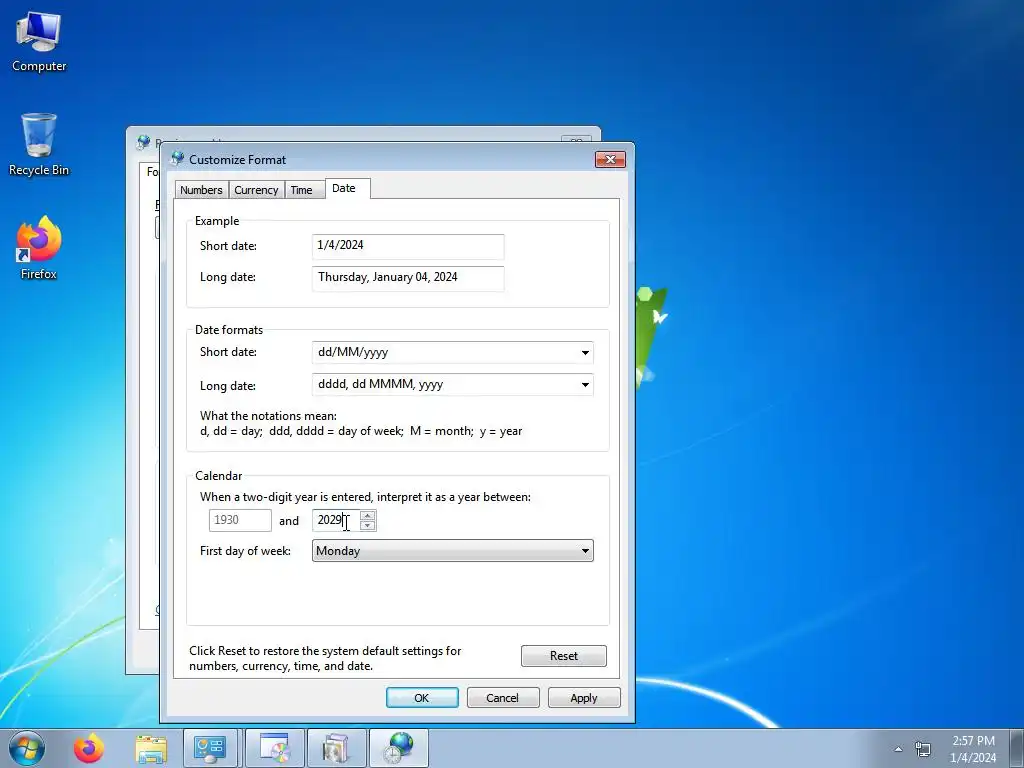Click the Customize Format title bar globe icon

pos(178,159)
